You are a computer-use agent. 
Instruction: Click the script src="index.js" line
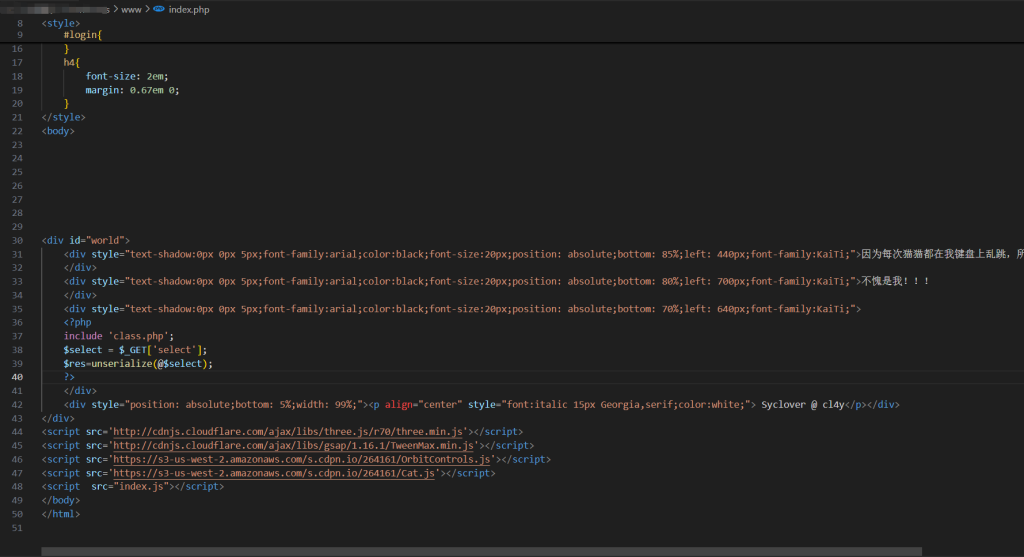(133, 486)
